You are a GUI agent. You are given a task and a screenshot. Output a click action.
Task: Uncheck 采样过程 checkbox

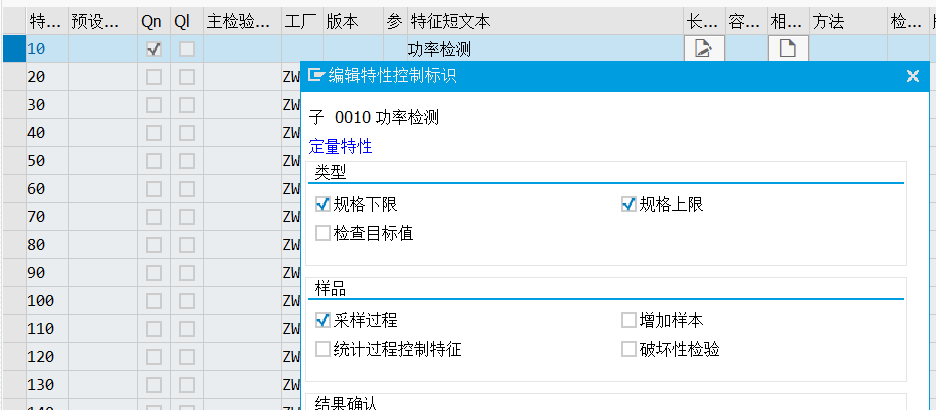[x=323, y=320]
